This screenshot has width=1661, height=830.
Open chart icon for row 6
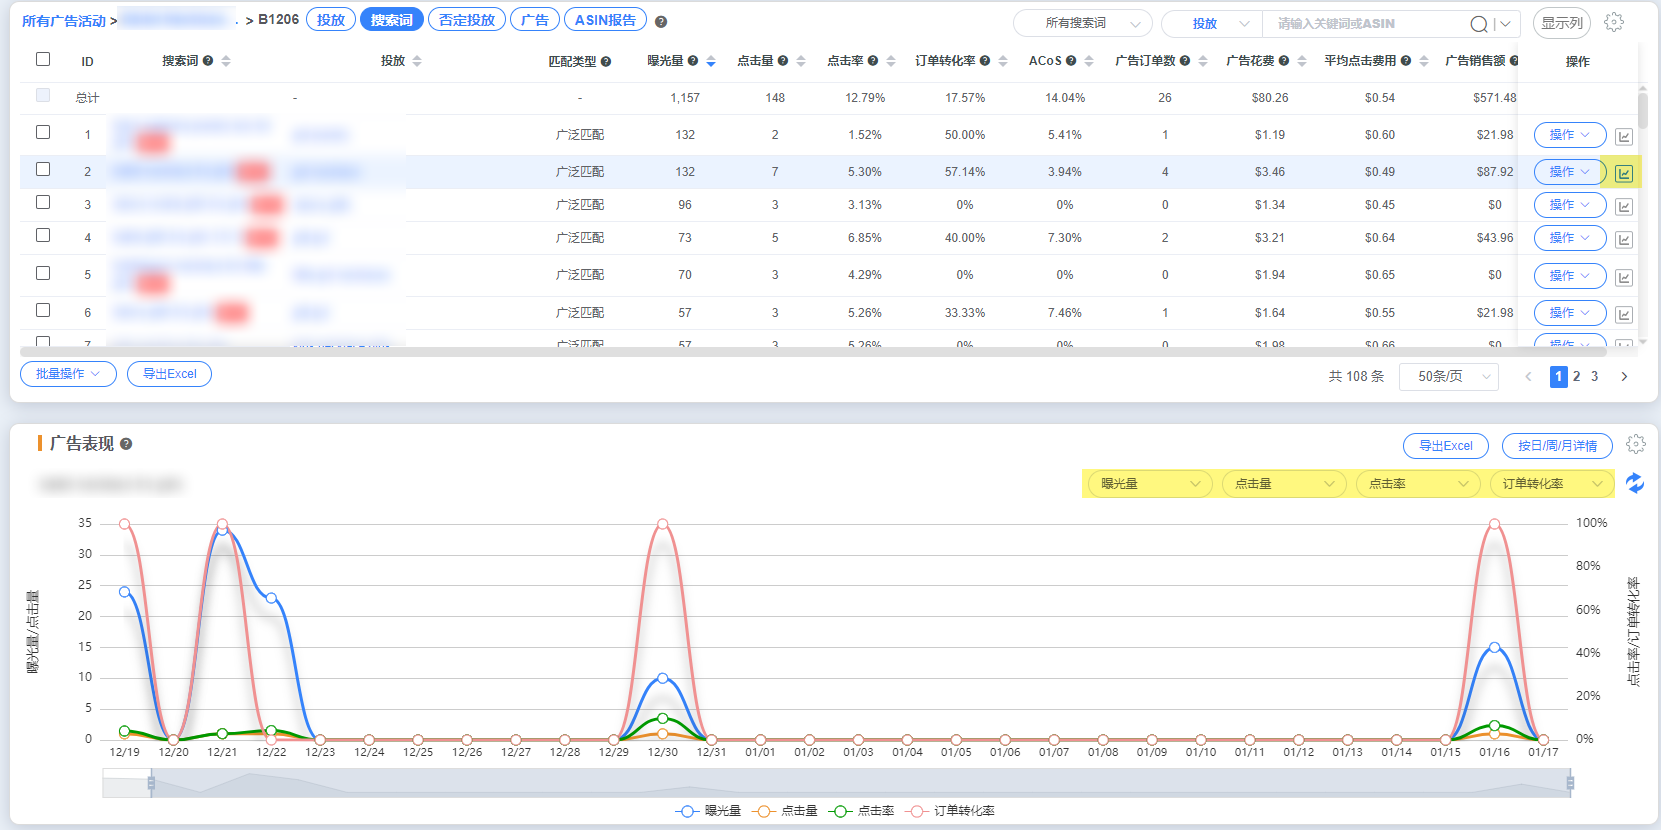(x=1624, y=314)
